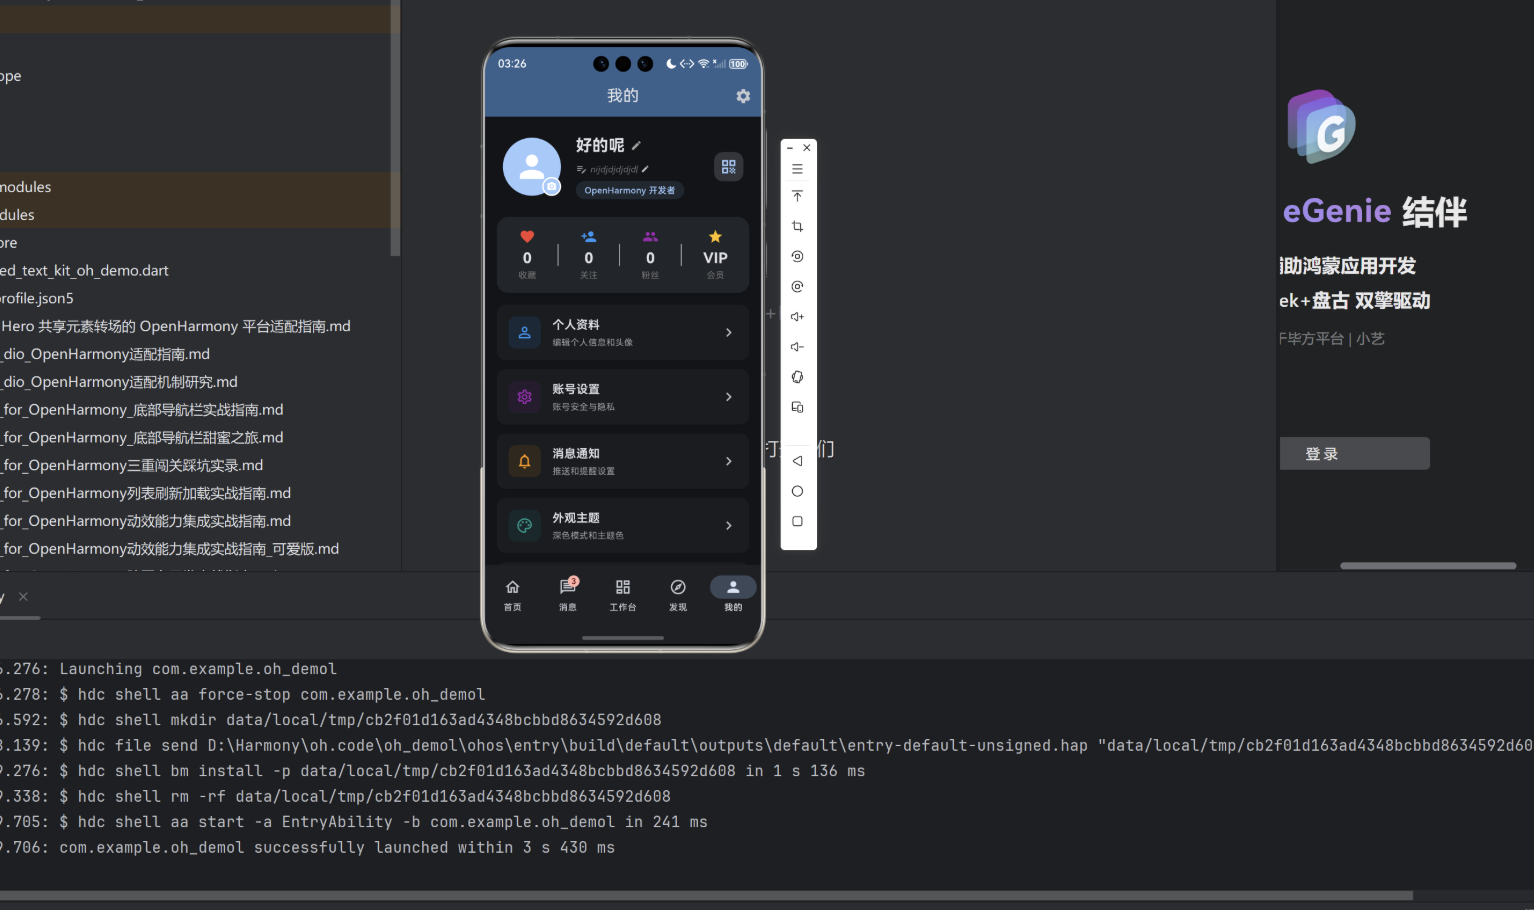Open 个人资料 row chevron

click(728, 333)
